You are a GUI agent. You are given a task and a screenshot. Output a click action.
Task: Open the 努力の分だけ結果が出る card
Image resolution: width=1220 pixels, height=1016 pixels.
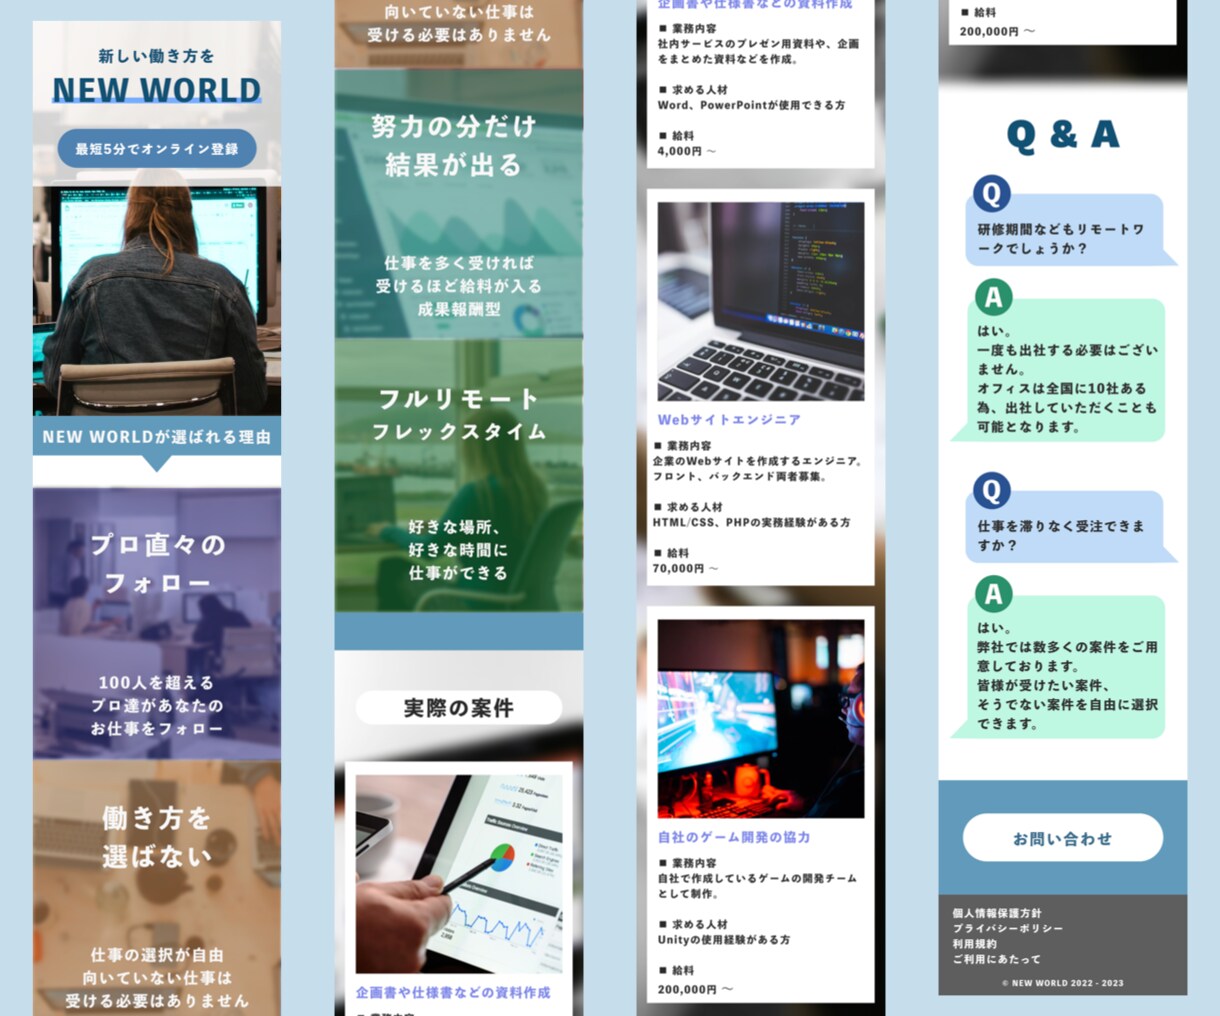[x=459, y=203]
